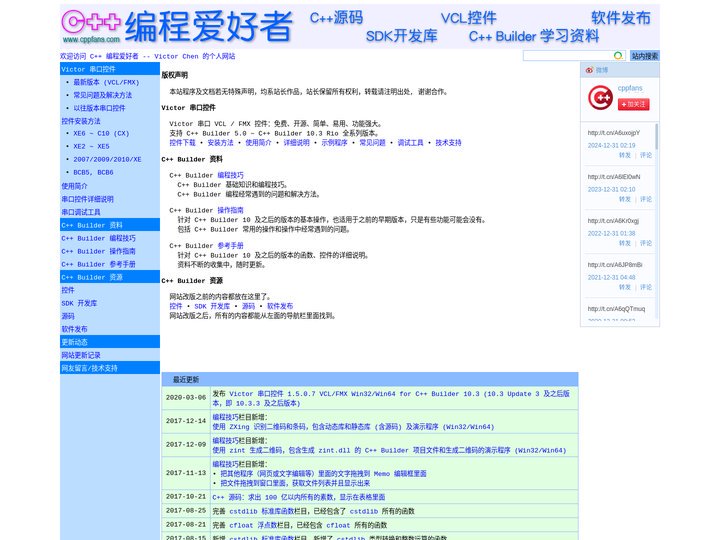Open 软件发布 sidebar link

click(x=74, y=329)
